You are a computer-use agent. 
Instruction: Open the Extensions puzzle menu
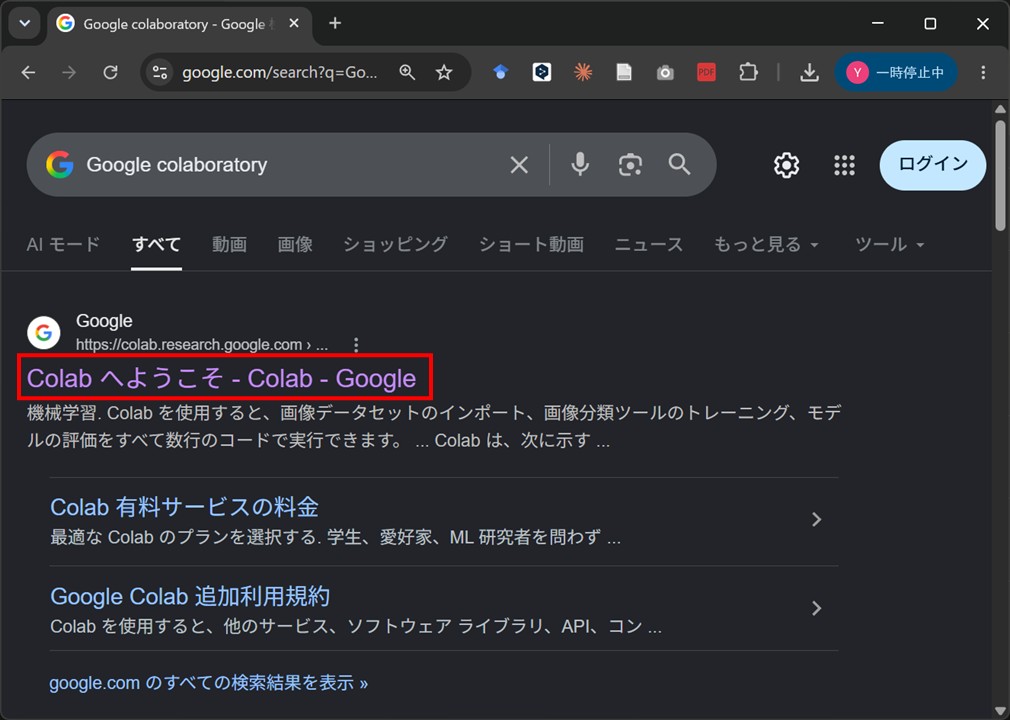pos(748,72)
